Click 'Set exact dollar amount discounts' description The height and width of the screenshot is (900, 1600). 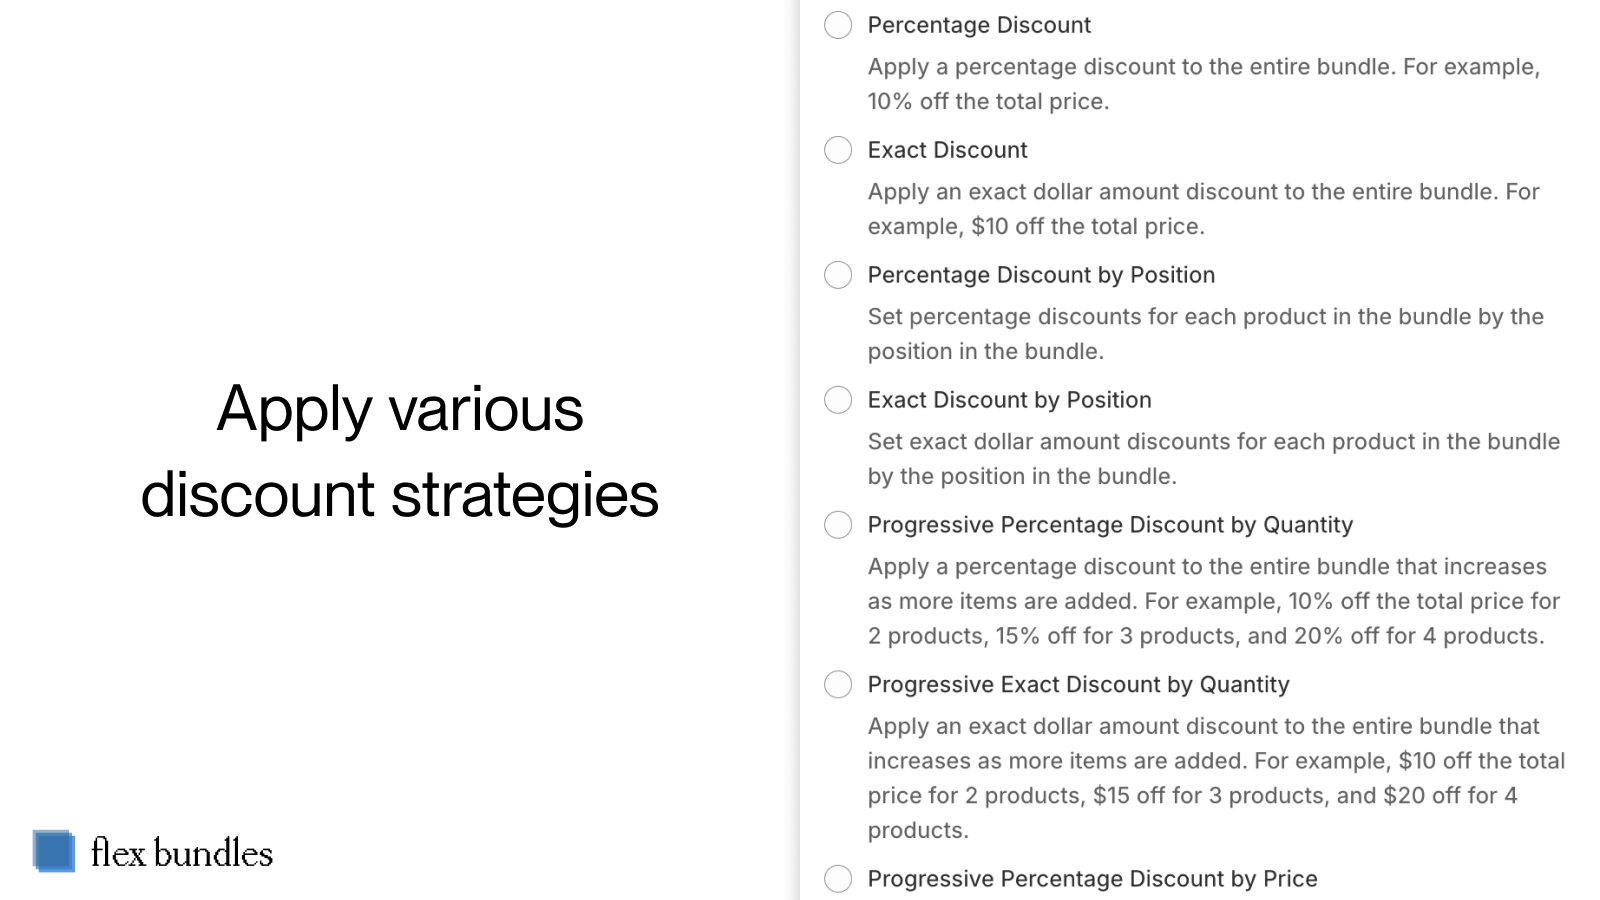click(1214, 459)
